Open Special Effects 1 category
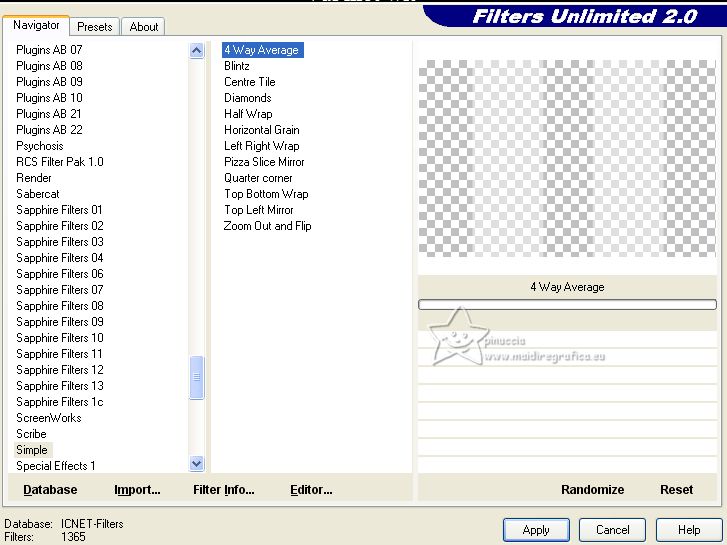This screenshot has height=545, width=727. tap(56, 466)
